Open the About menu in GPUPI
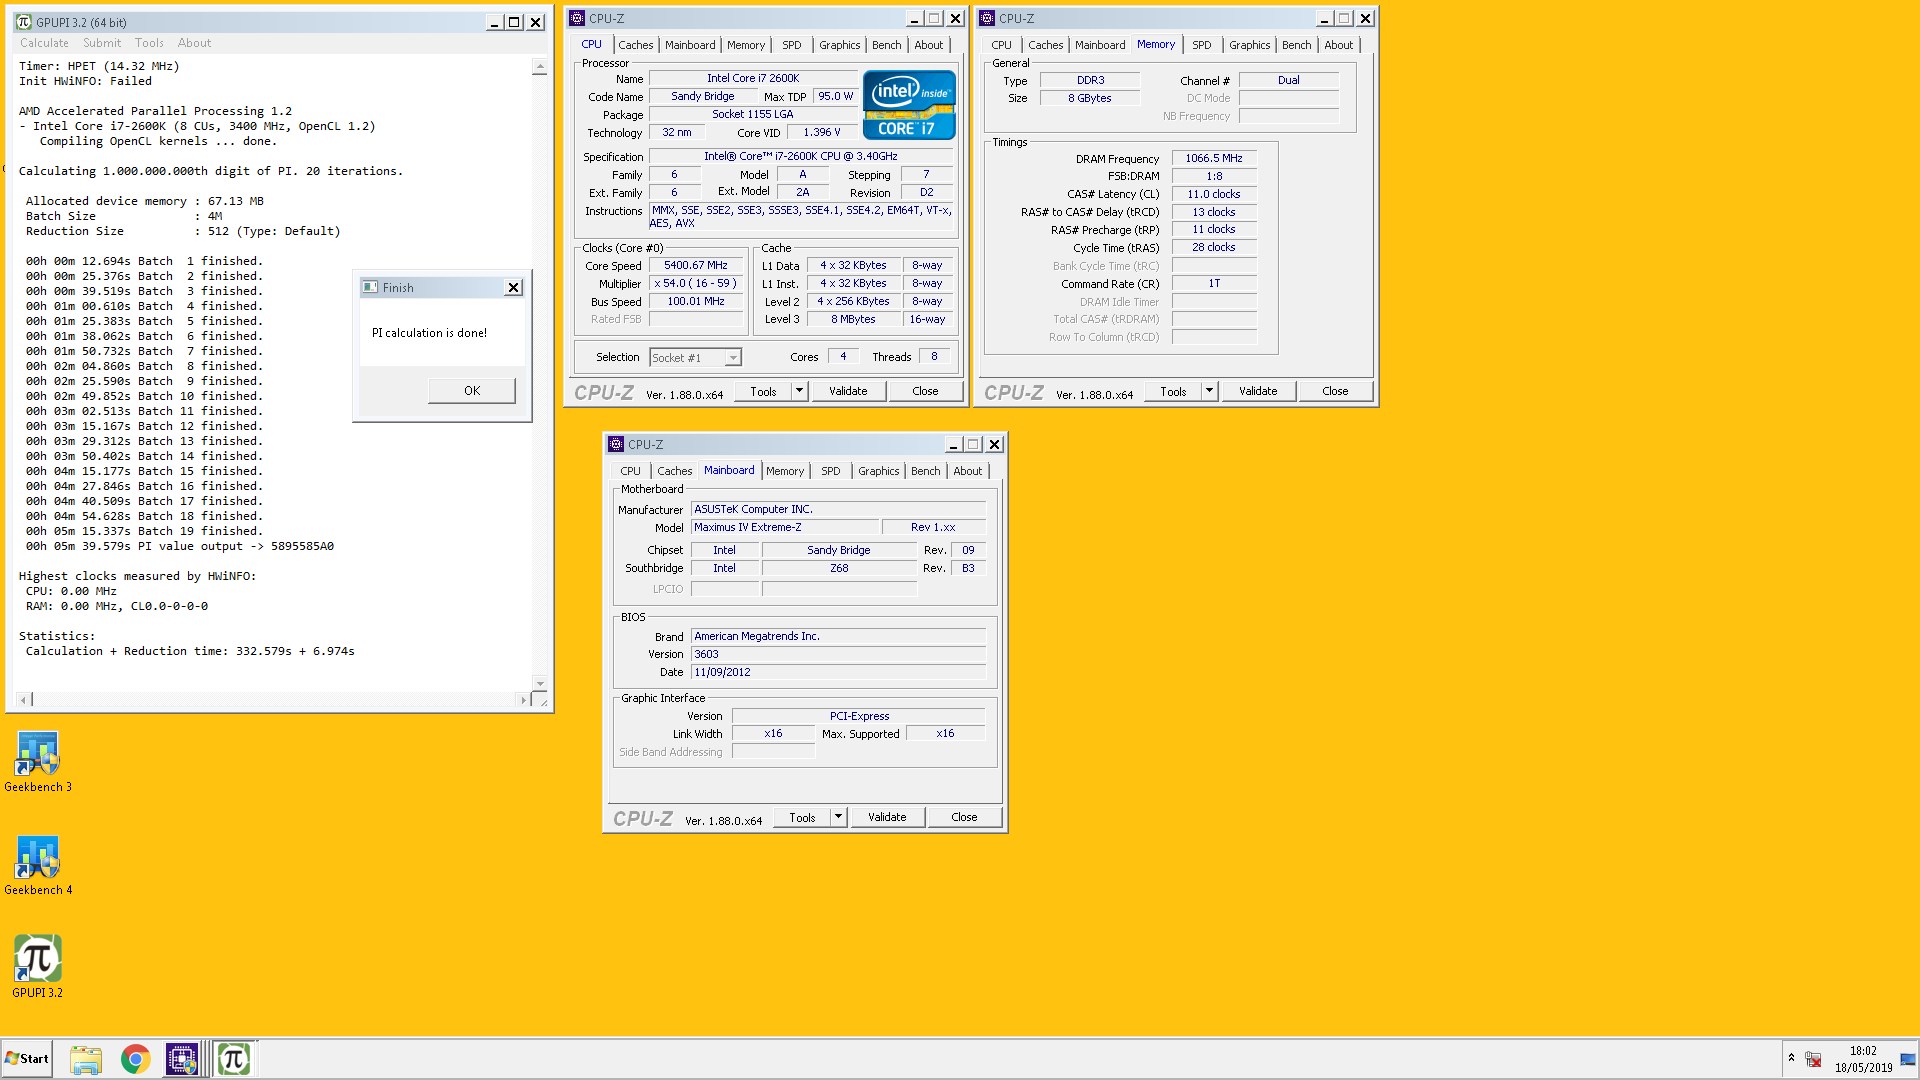The width and height of the screenshot is (1920, 1080). pos(194,43)
